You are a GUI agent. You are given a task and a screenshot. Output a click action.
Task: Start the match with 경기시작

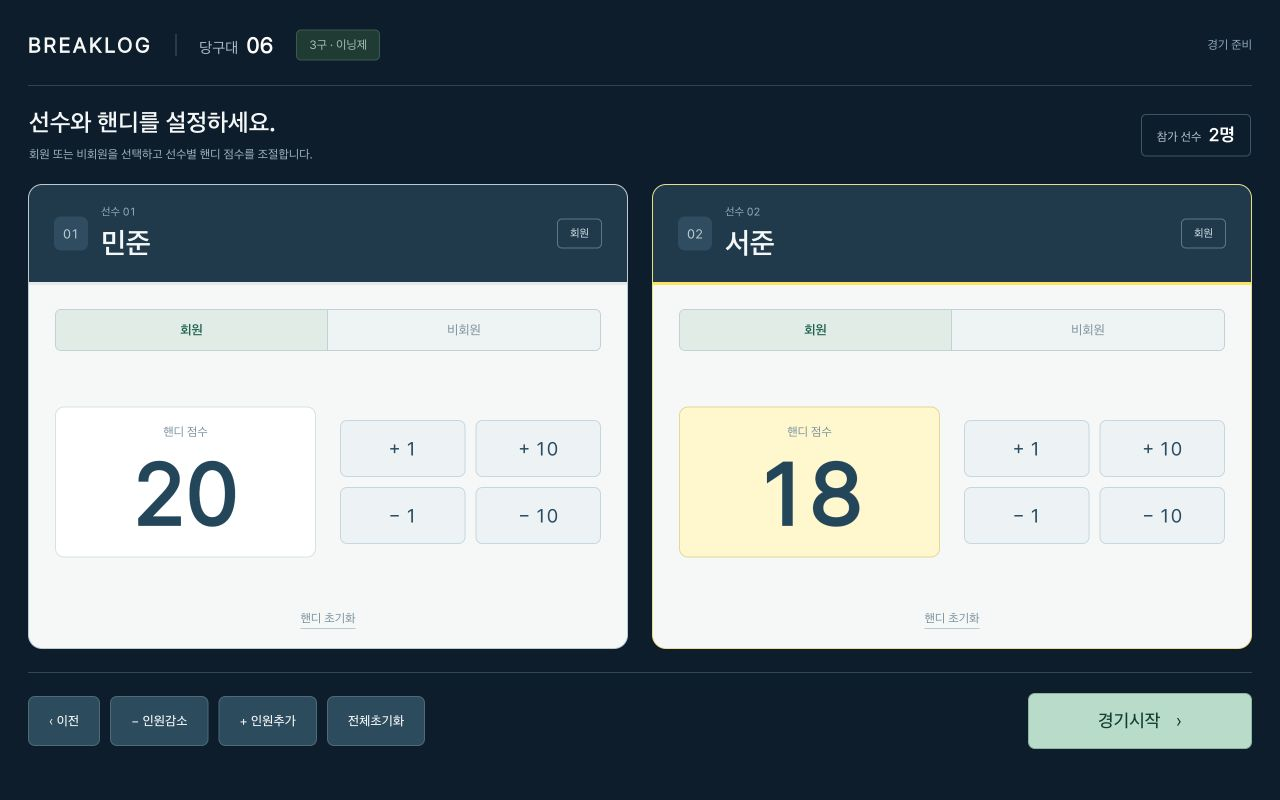tap(1140, 721)
